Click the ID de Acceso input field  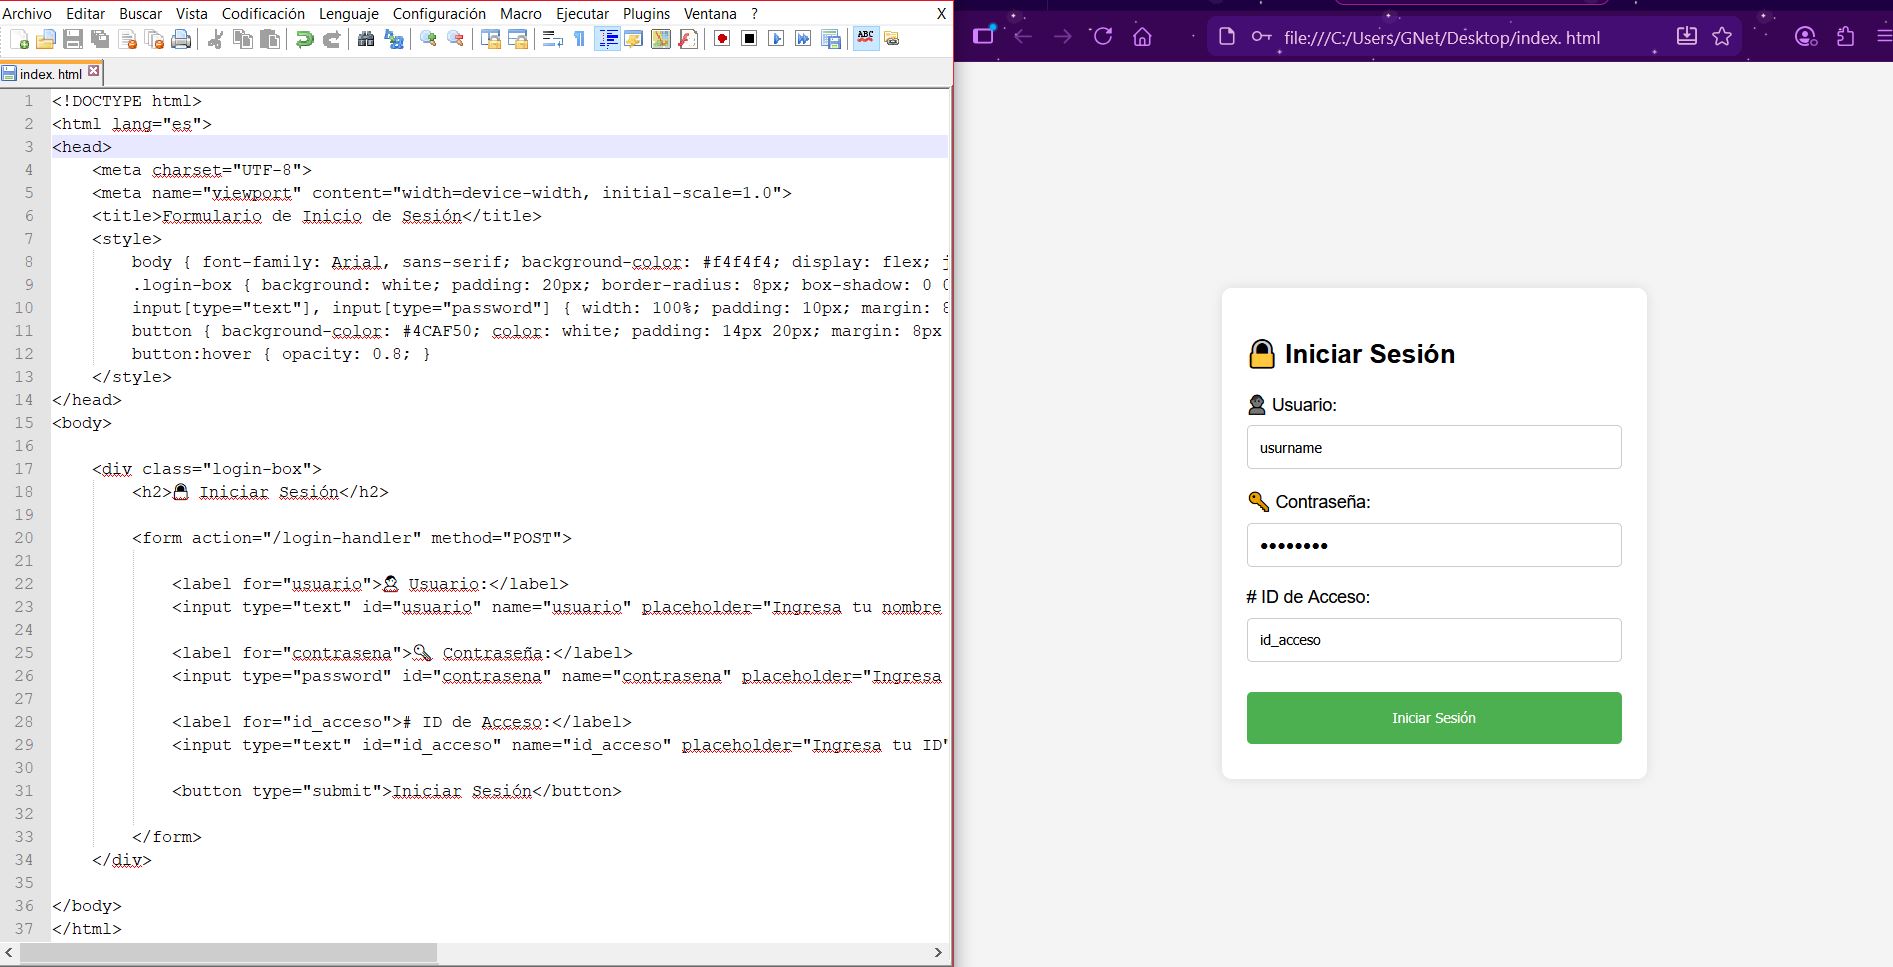pyautogui.click(x=1433, y=640)
